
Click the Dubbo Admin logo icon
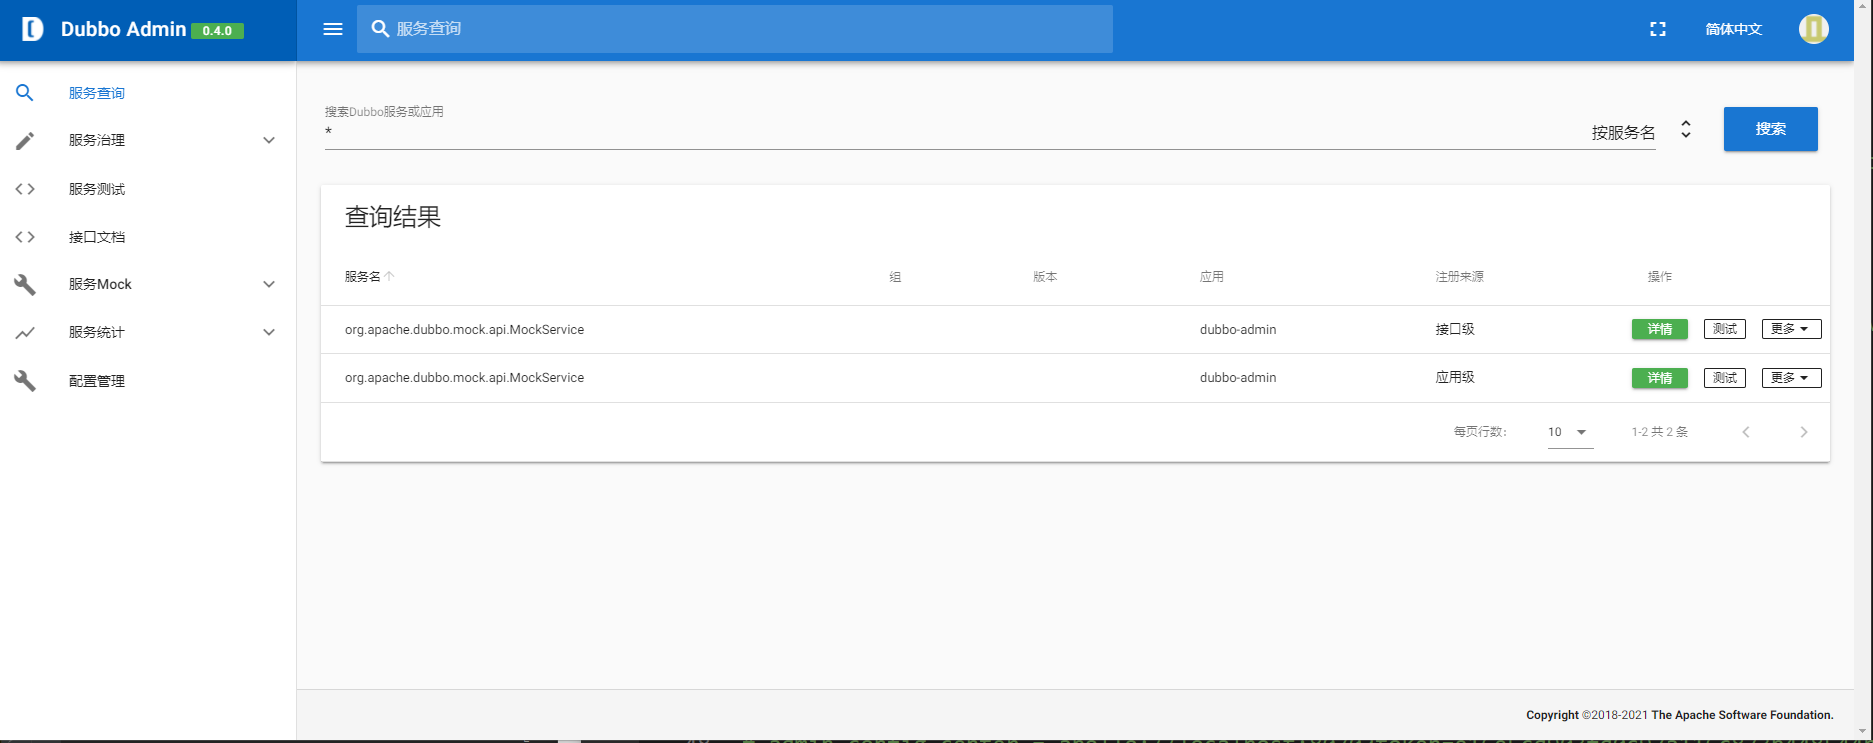(32, 29)
